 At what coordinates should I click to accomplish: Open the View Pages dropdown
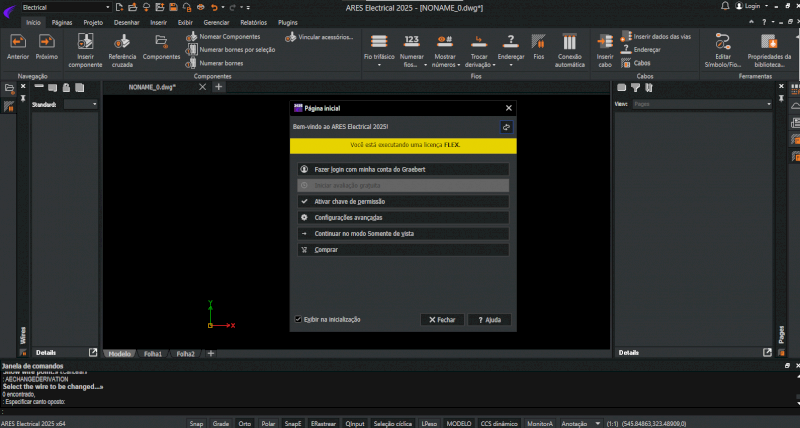(702, 104)
